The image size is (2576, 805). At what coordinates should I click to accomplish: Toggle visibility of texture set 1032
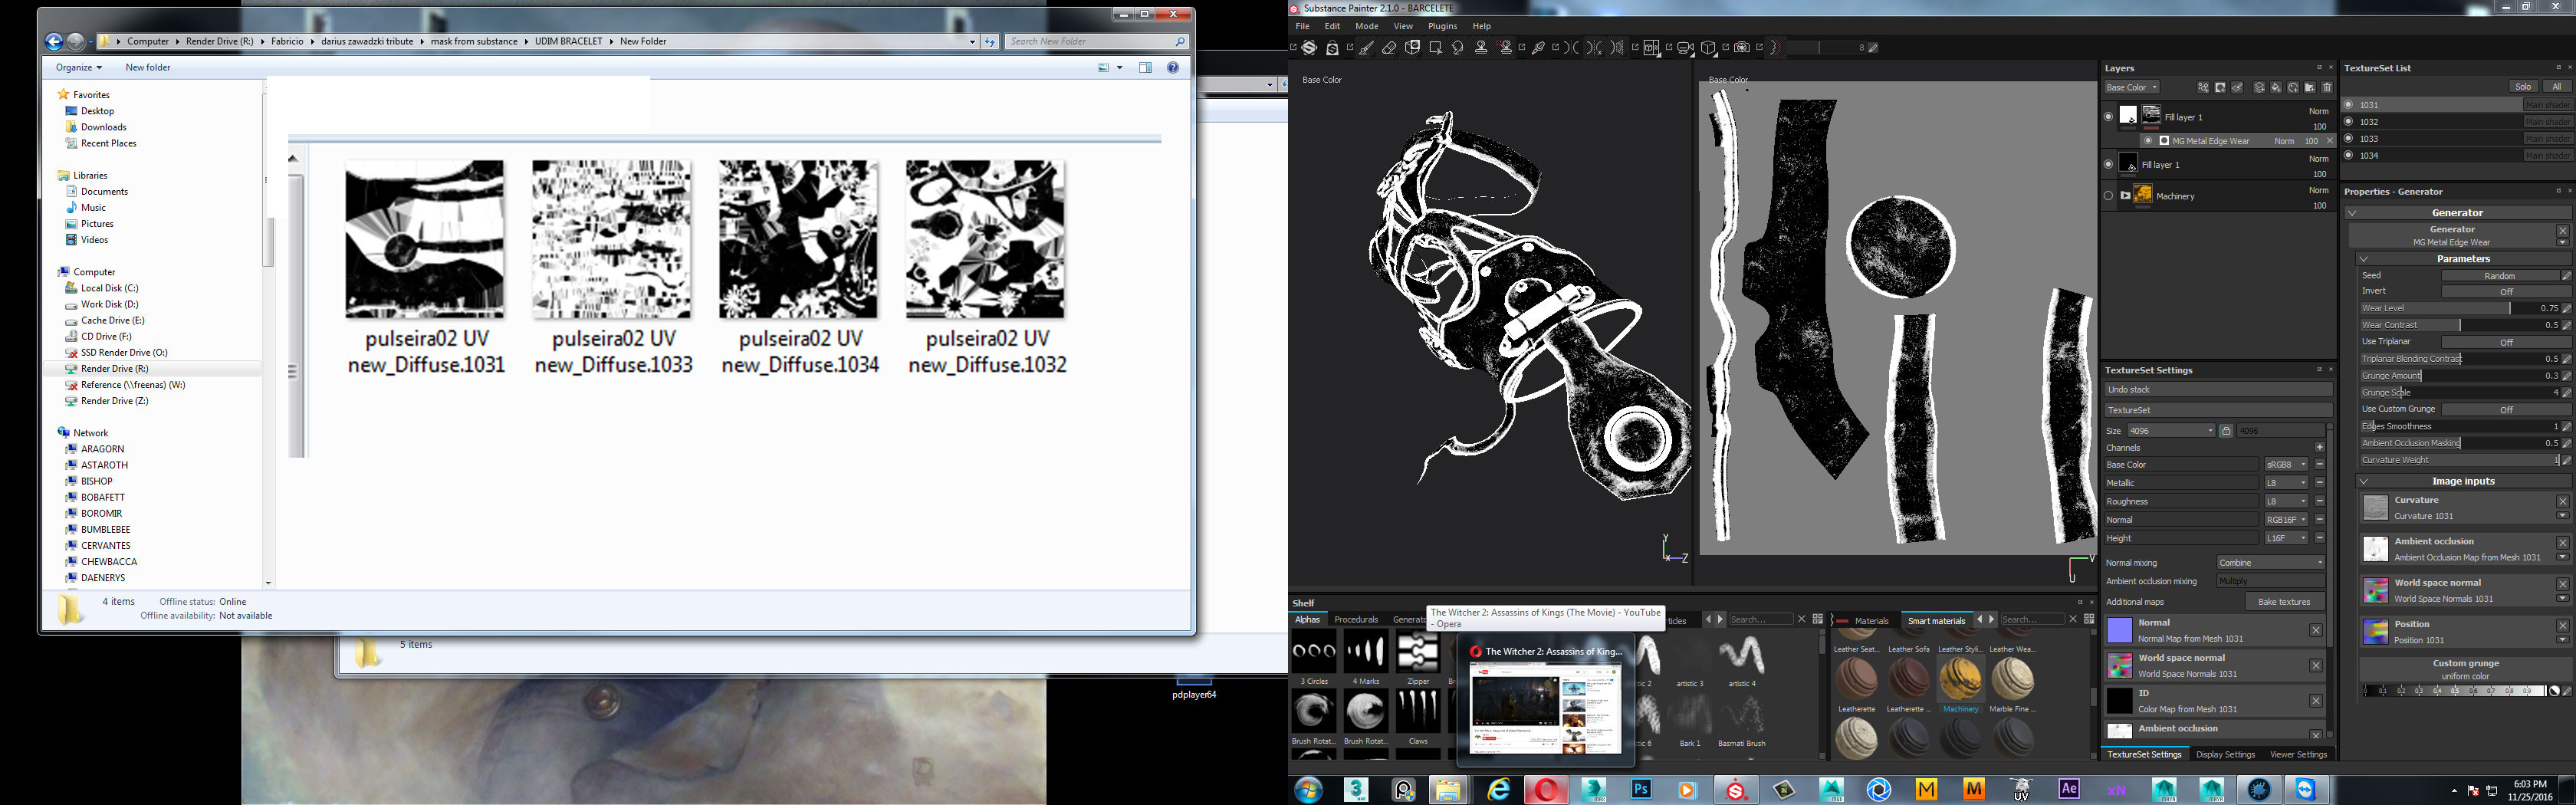(2349, 121)
